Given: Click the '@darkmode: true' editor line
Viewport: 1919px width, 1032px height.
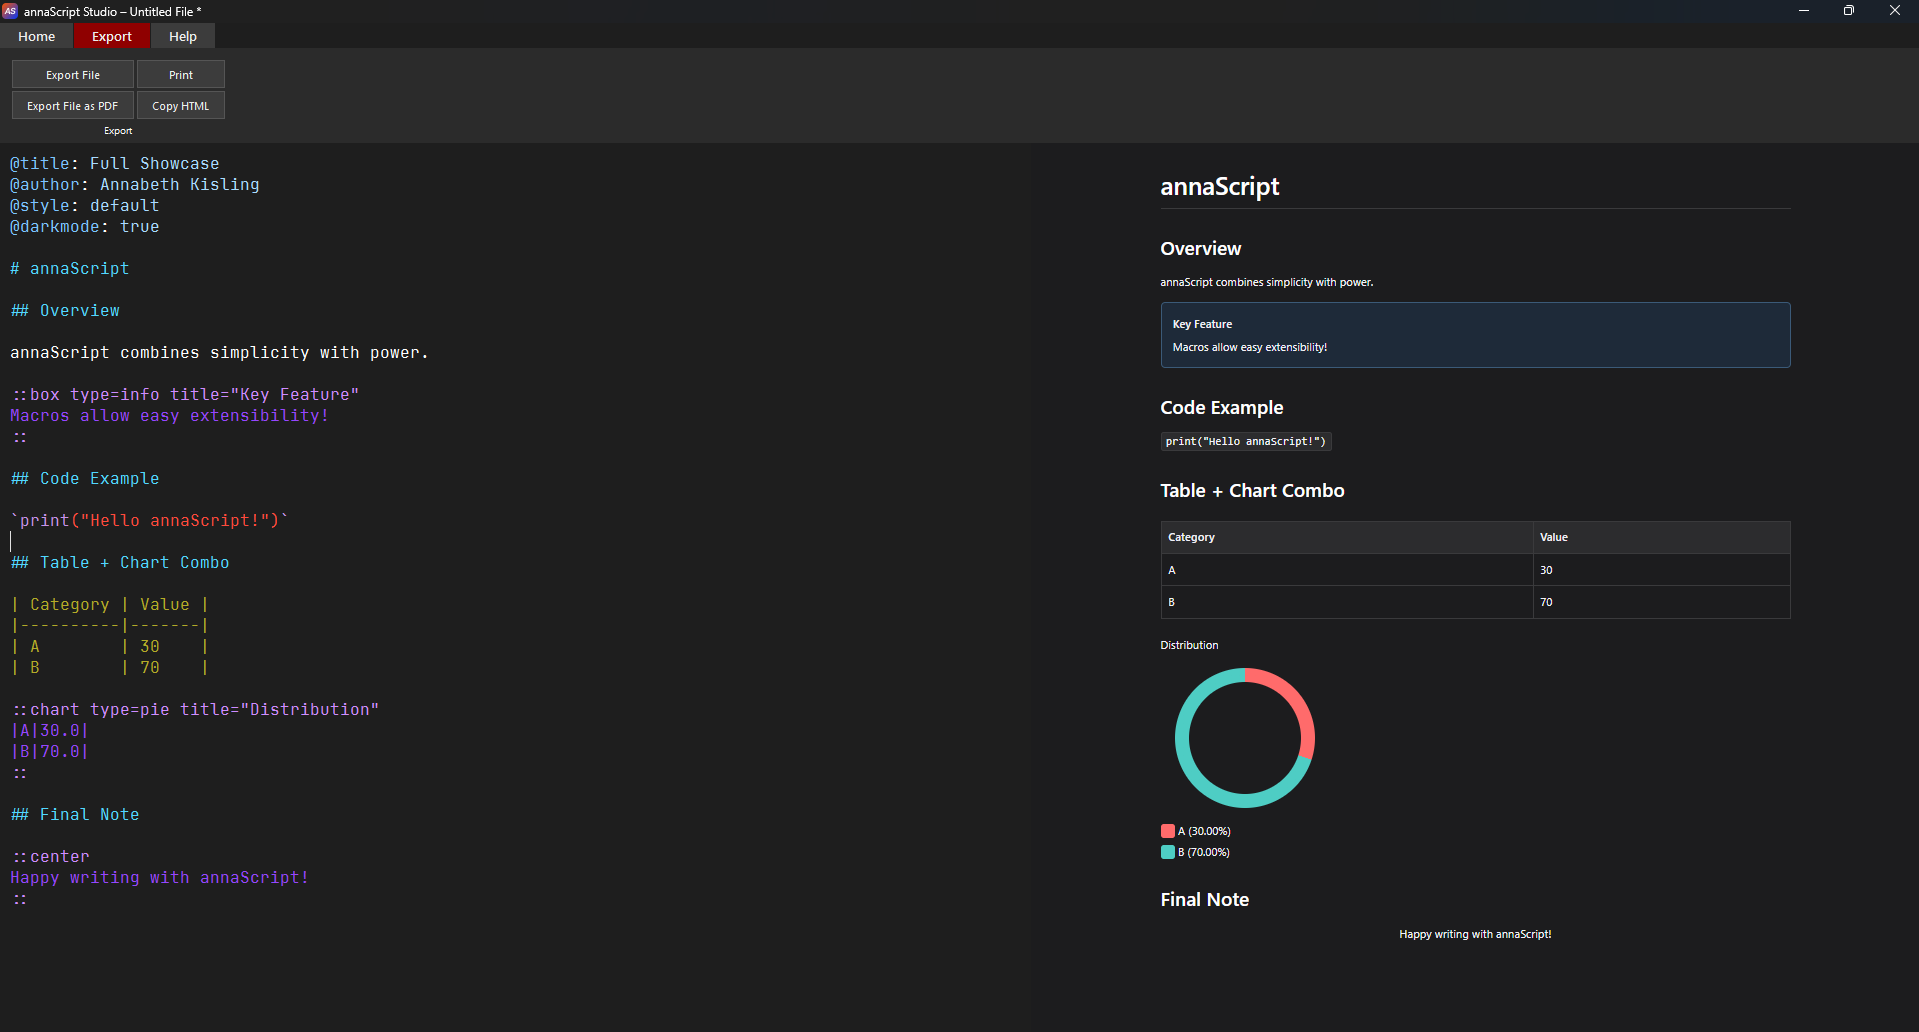Looking at the screenshot, I should tap(84, 227).
